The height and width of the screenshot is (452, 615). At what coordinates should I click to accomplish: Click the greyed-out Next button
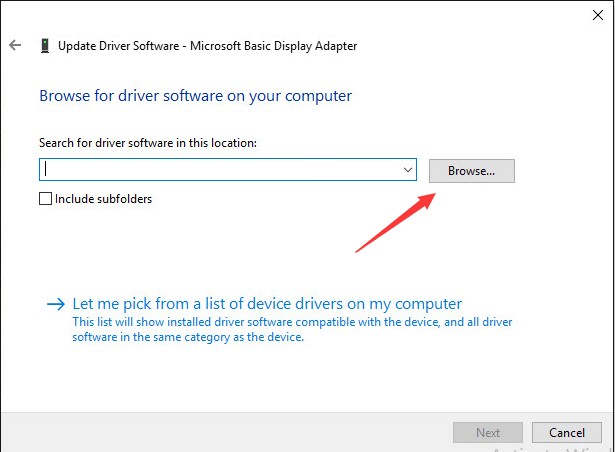tap(487, 433)
